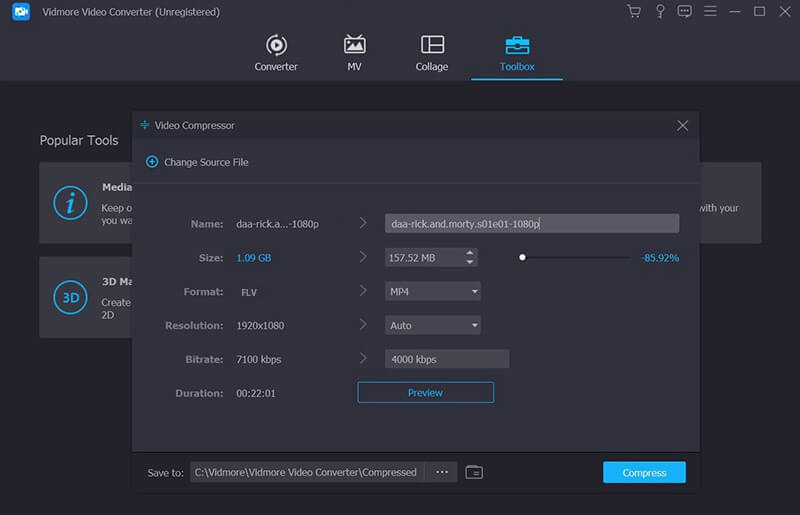This screenshot has width=800, height=515.
Task: Open the feedback chat icon
Action: click(x=685, y=12)
